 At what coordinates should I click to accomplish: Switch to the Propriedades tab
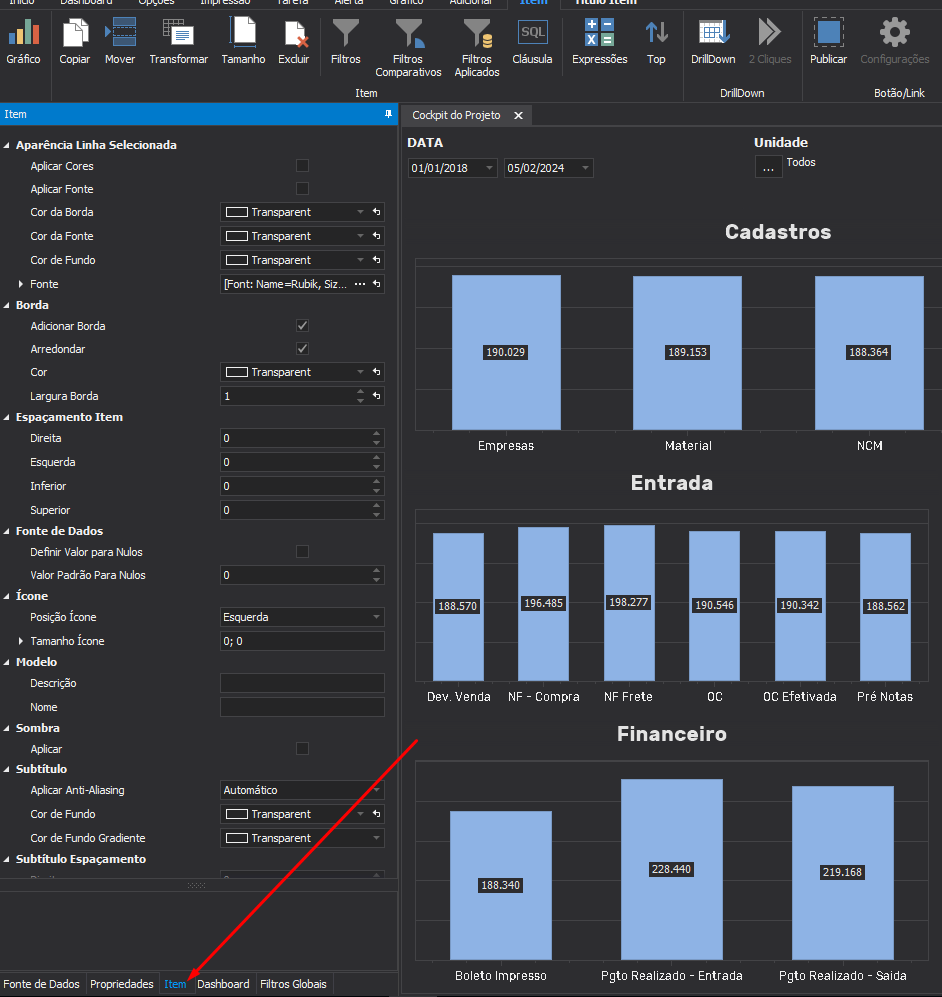point(121,984)
